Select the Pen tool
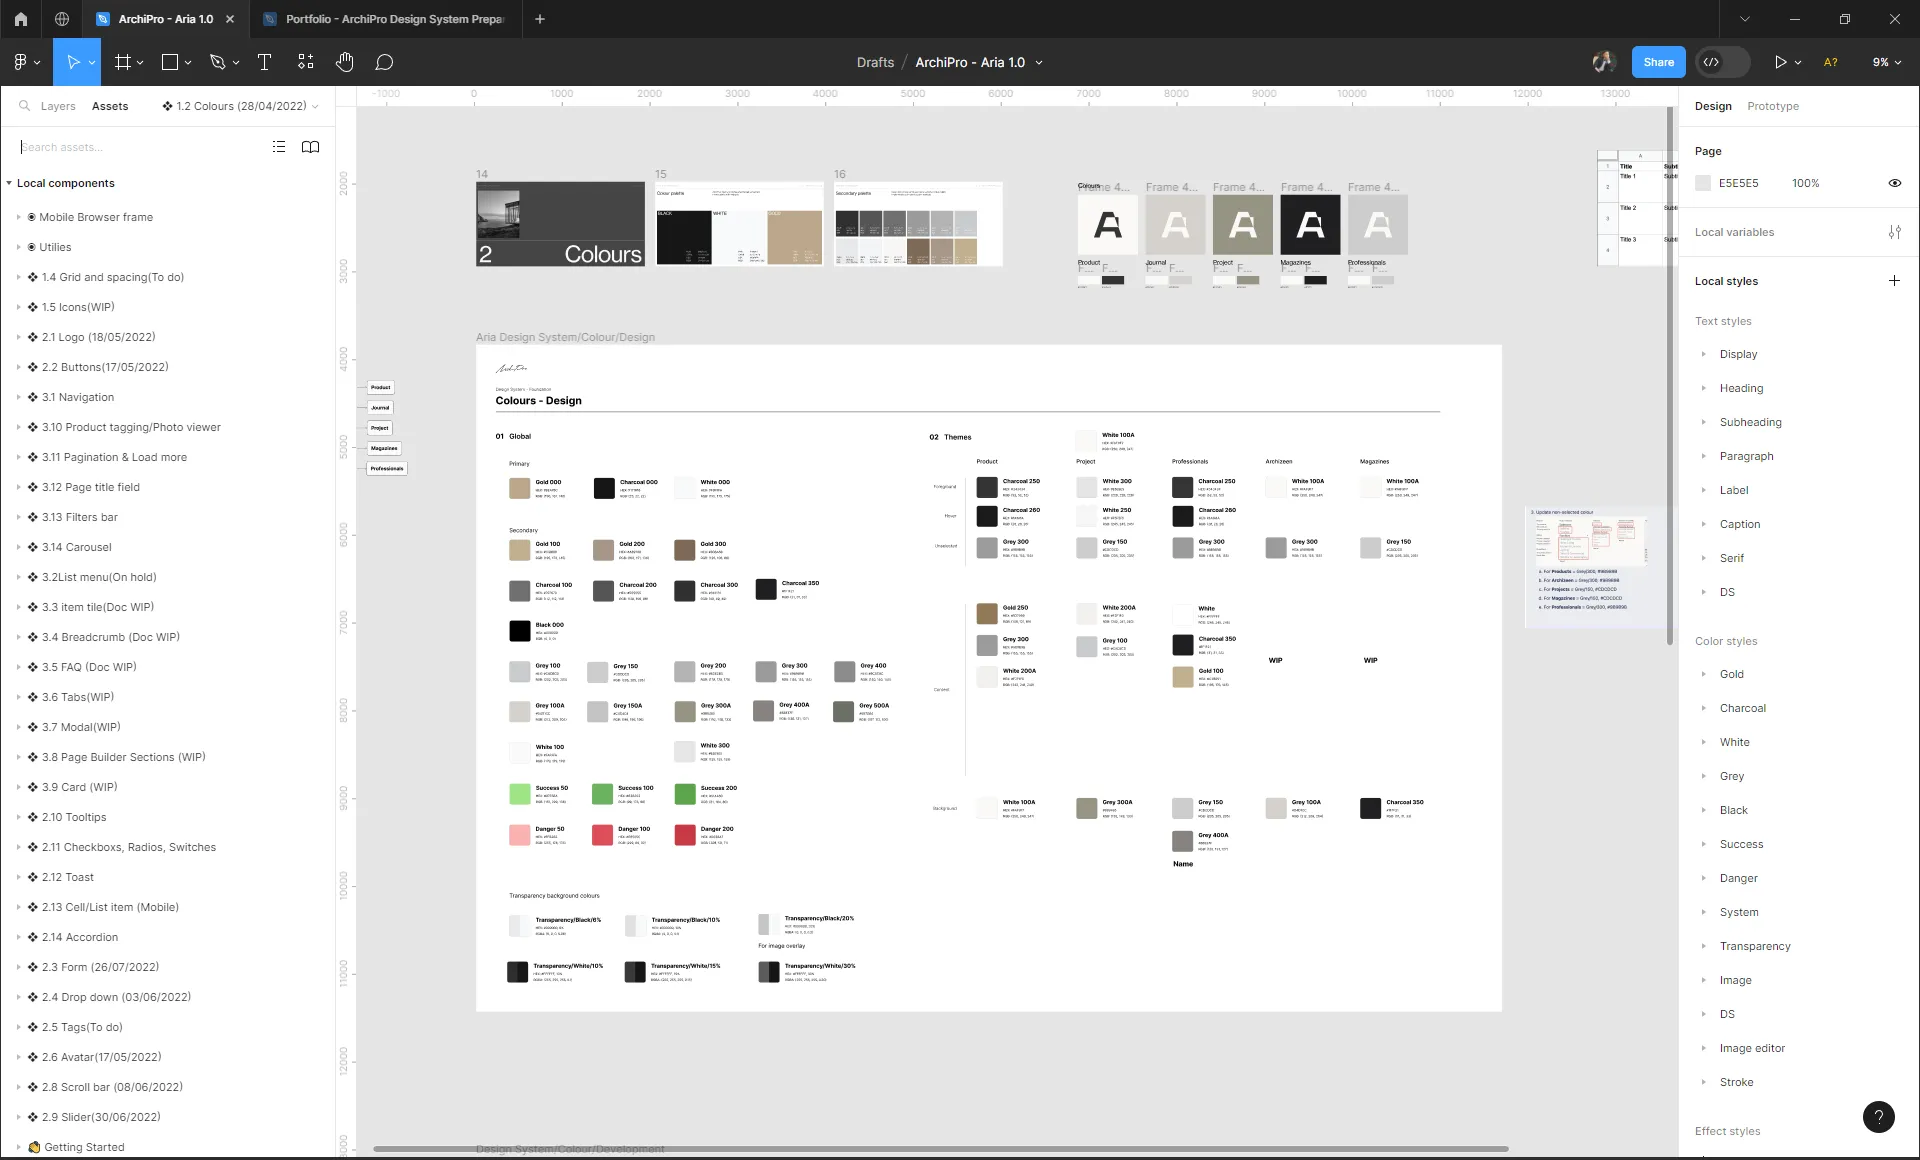The height and width of the screenshot is (1160, 1920). click(217, 62)
